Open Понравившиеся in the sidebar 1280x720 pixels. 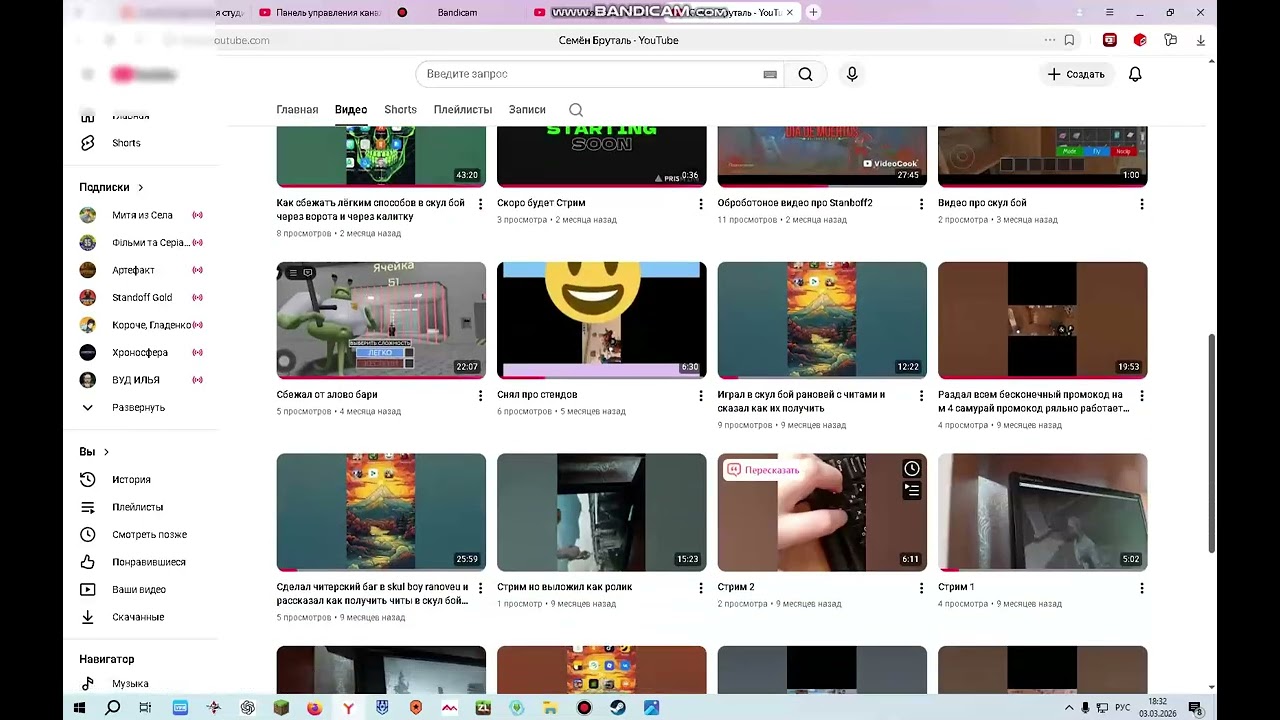pos(148,562)
